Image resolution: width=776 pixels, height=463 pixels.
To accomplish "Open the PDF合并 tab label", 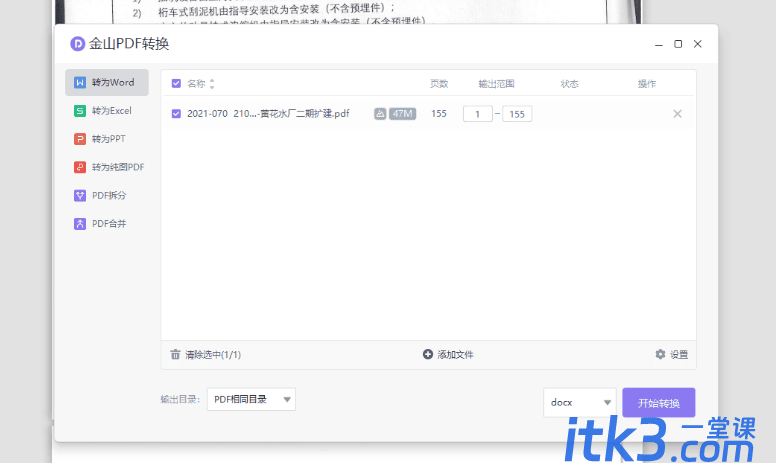I will click(109, 224).
